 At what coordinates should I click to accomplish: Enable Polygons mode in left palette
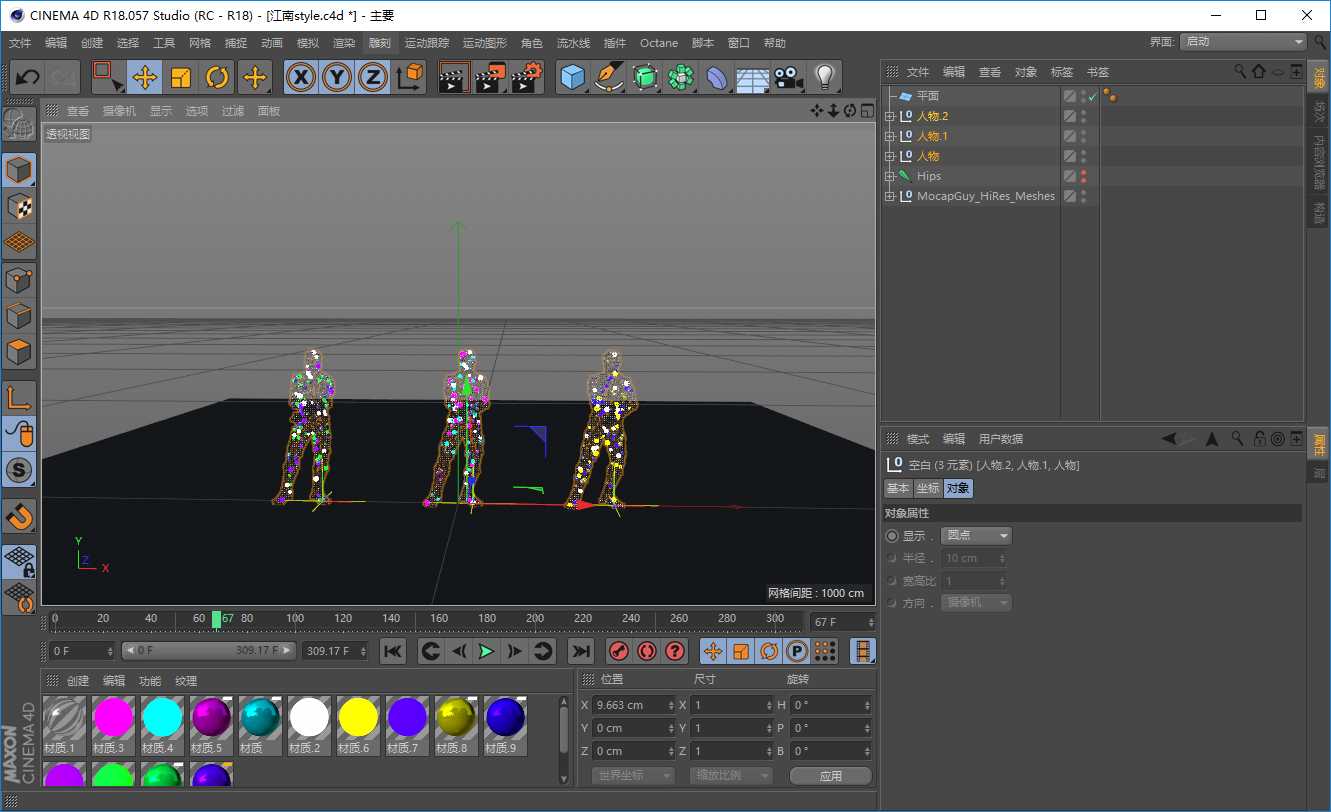pos(19,352)
